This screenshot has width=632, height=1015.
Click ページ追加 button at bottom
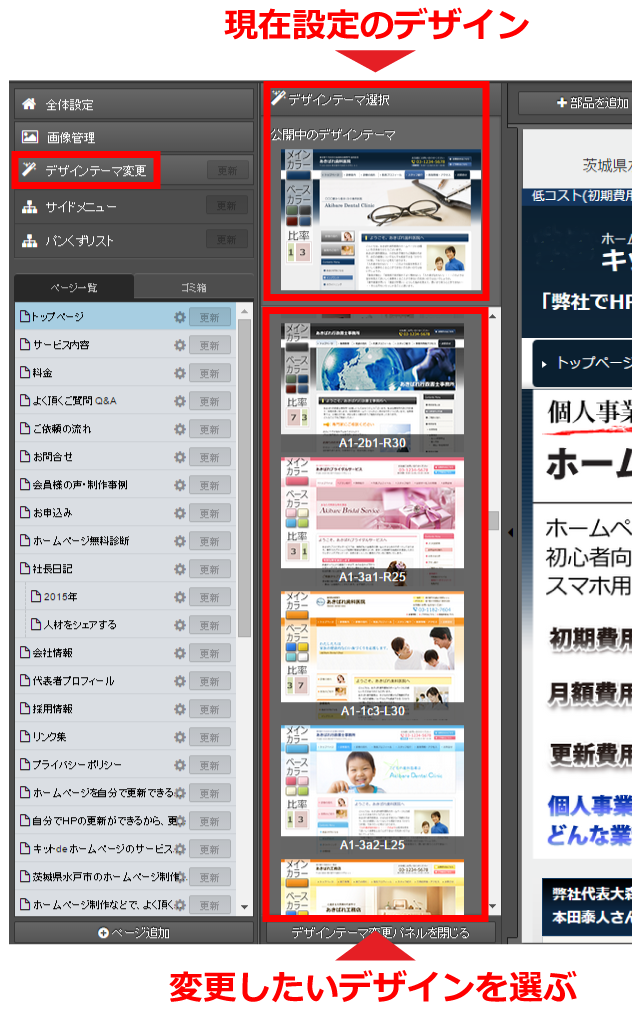[x=133, y=932]
